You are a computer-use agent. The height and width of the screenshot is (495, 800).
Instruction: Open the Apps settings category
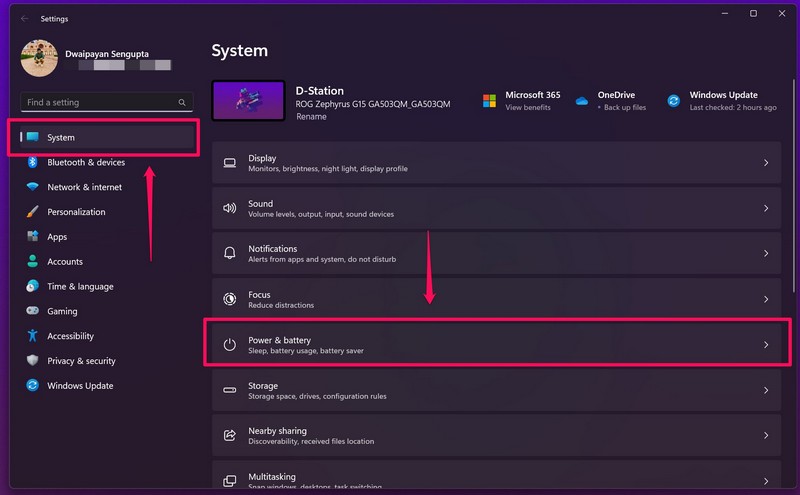57,237
